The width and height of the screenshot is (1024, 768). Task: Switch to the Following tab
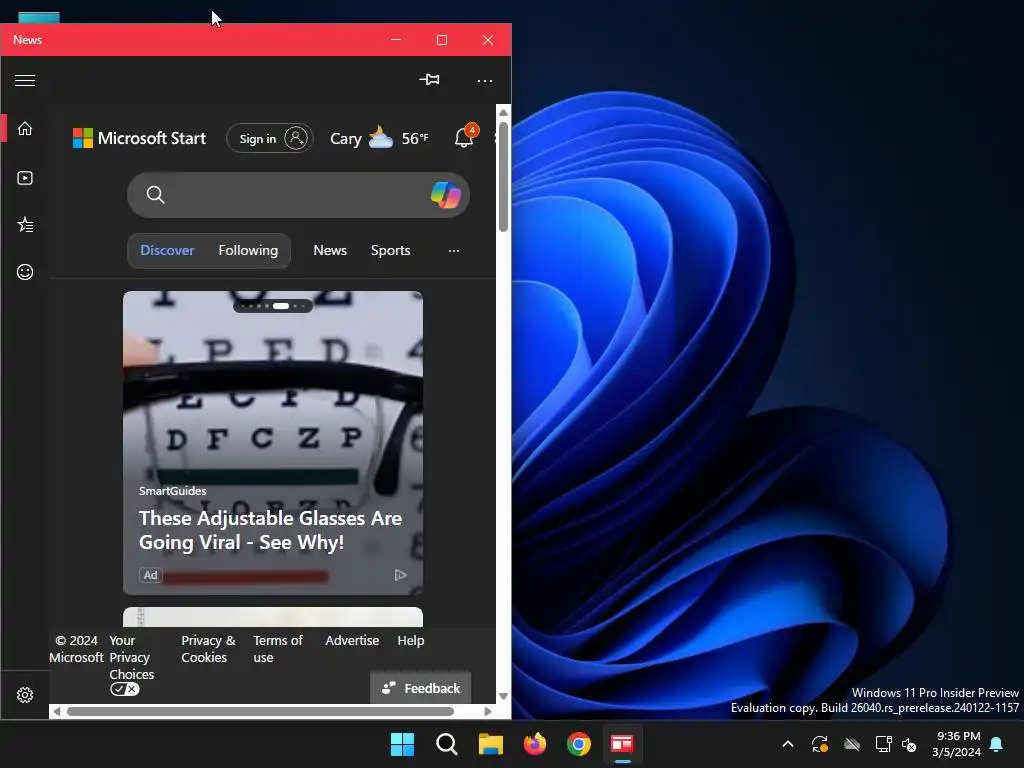click(x=248, y=250)
